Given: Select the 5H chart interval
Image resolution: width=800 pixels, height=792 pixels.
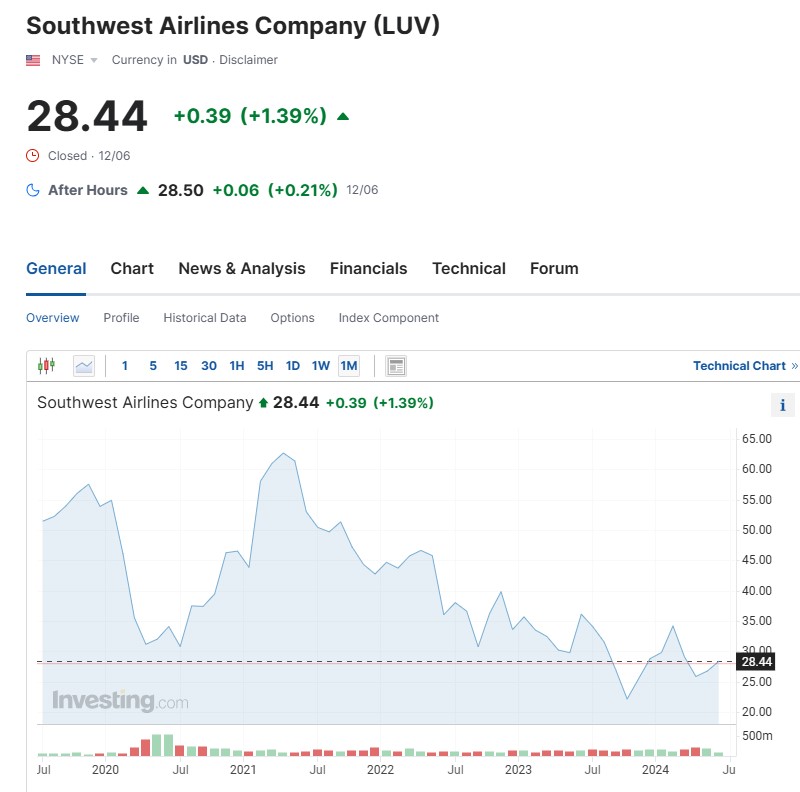Looking at the screenshot, I should coord(265,366).
